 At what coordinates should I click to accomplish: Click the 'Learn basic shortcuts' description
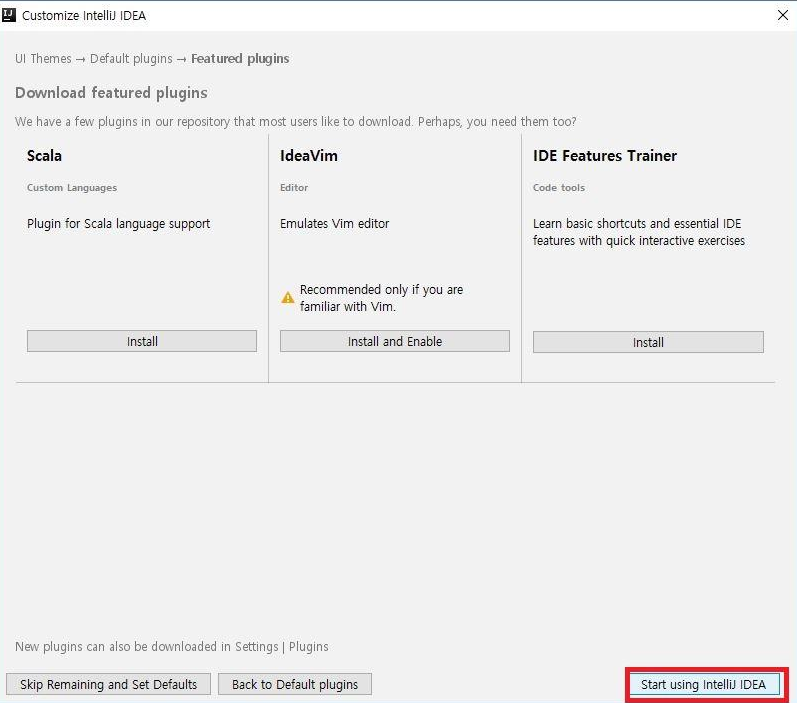[x=639, y=232]
